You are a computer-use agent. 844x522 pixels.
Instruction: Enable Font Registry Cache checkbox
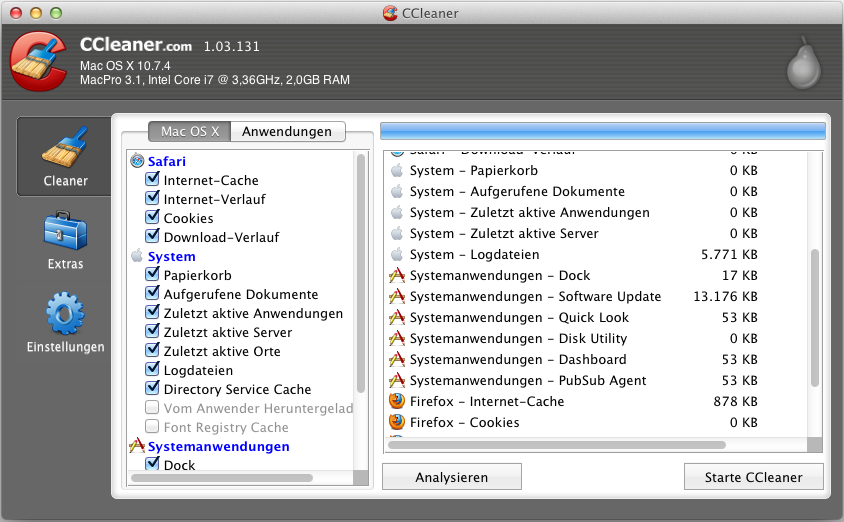(x=152, y=426)
